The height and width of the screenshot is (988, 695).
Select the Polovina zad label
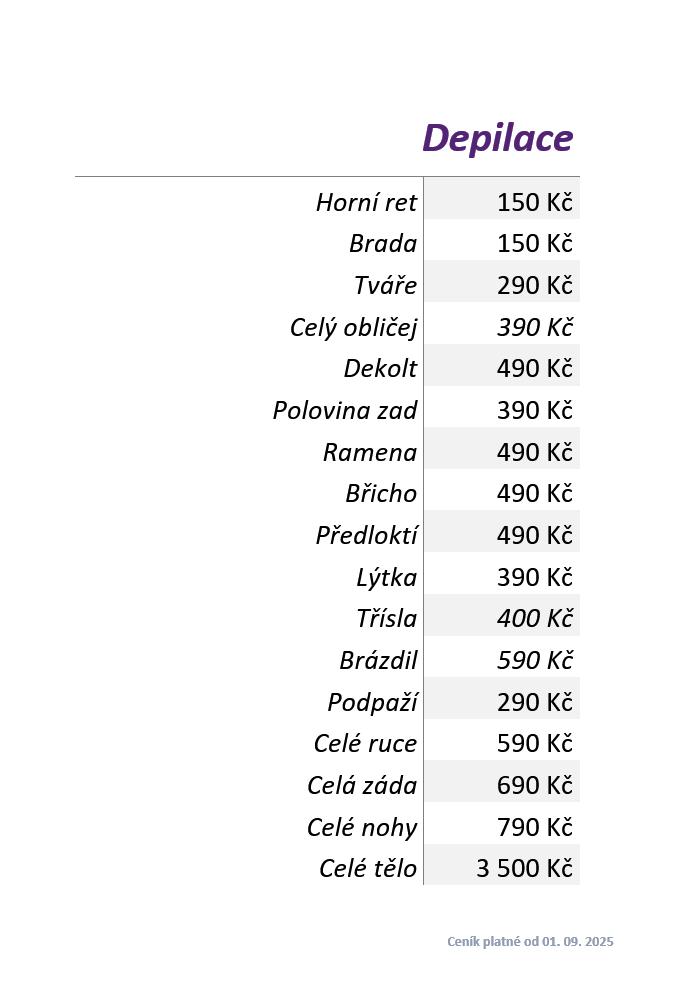345,411
